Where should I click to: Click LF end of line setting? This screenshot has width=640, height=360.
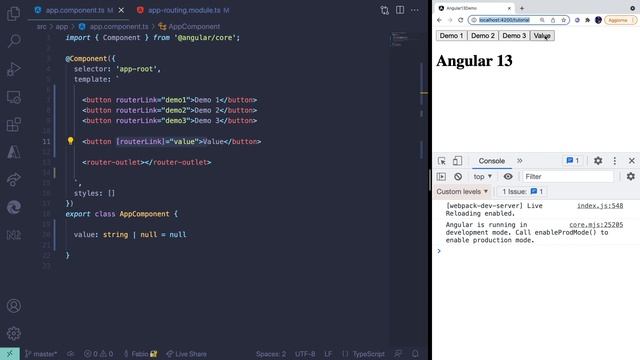pos(328,353)
